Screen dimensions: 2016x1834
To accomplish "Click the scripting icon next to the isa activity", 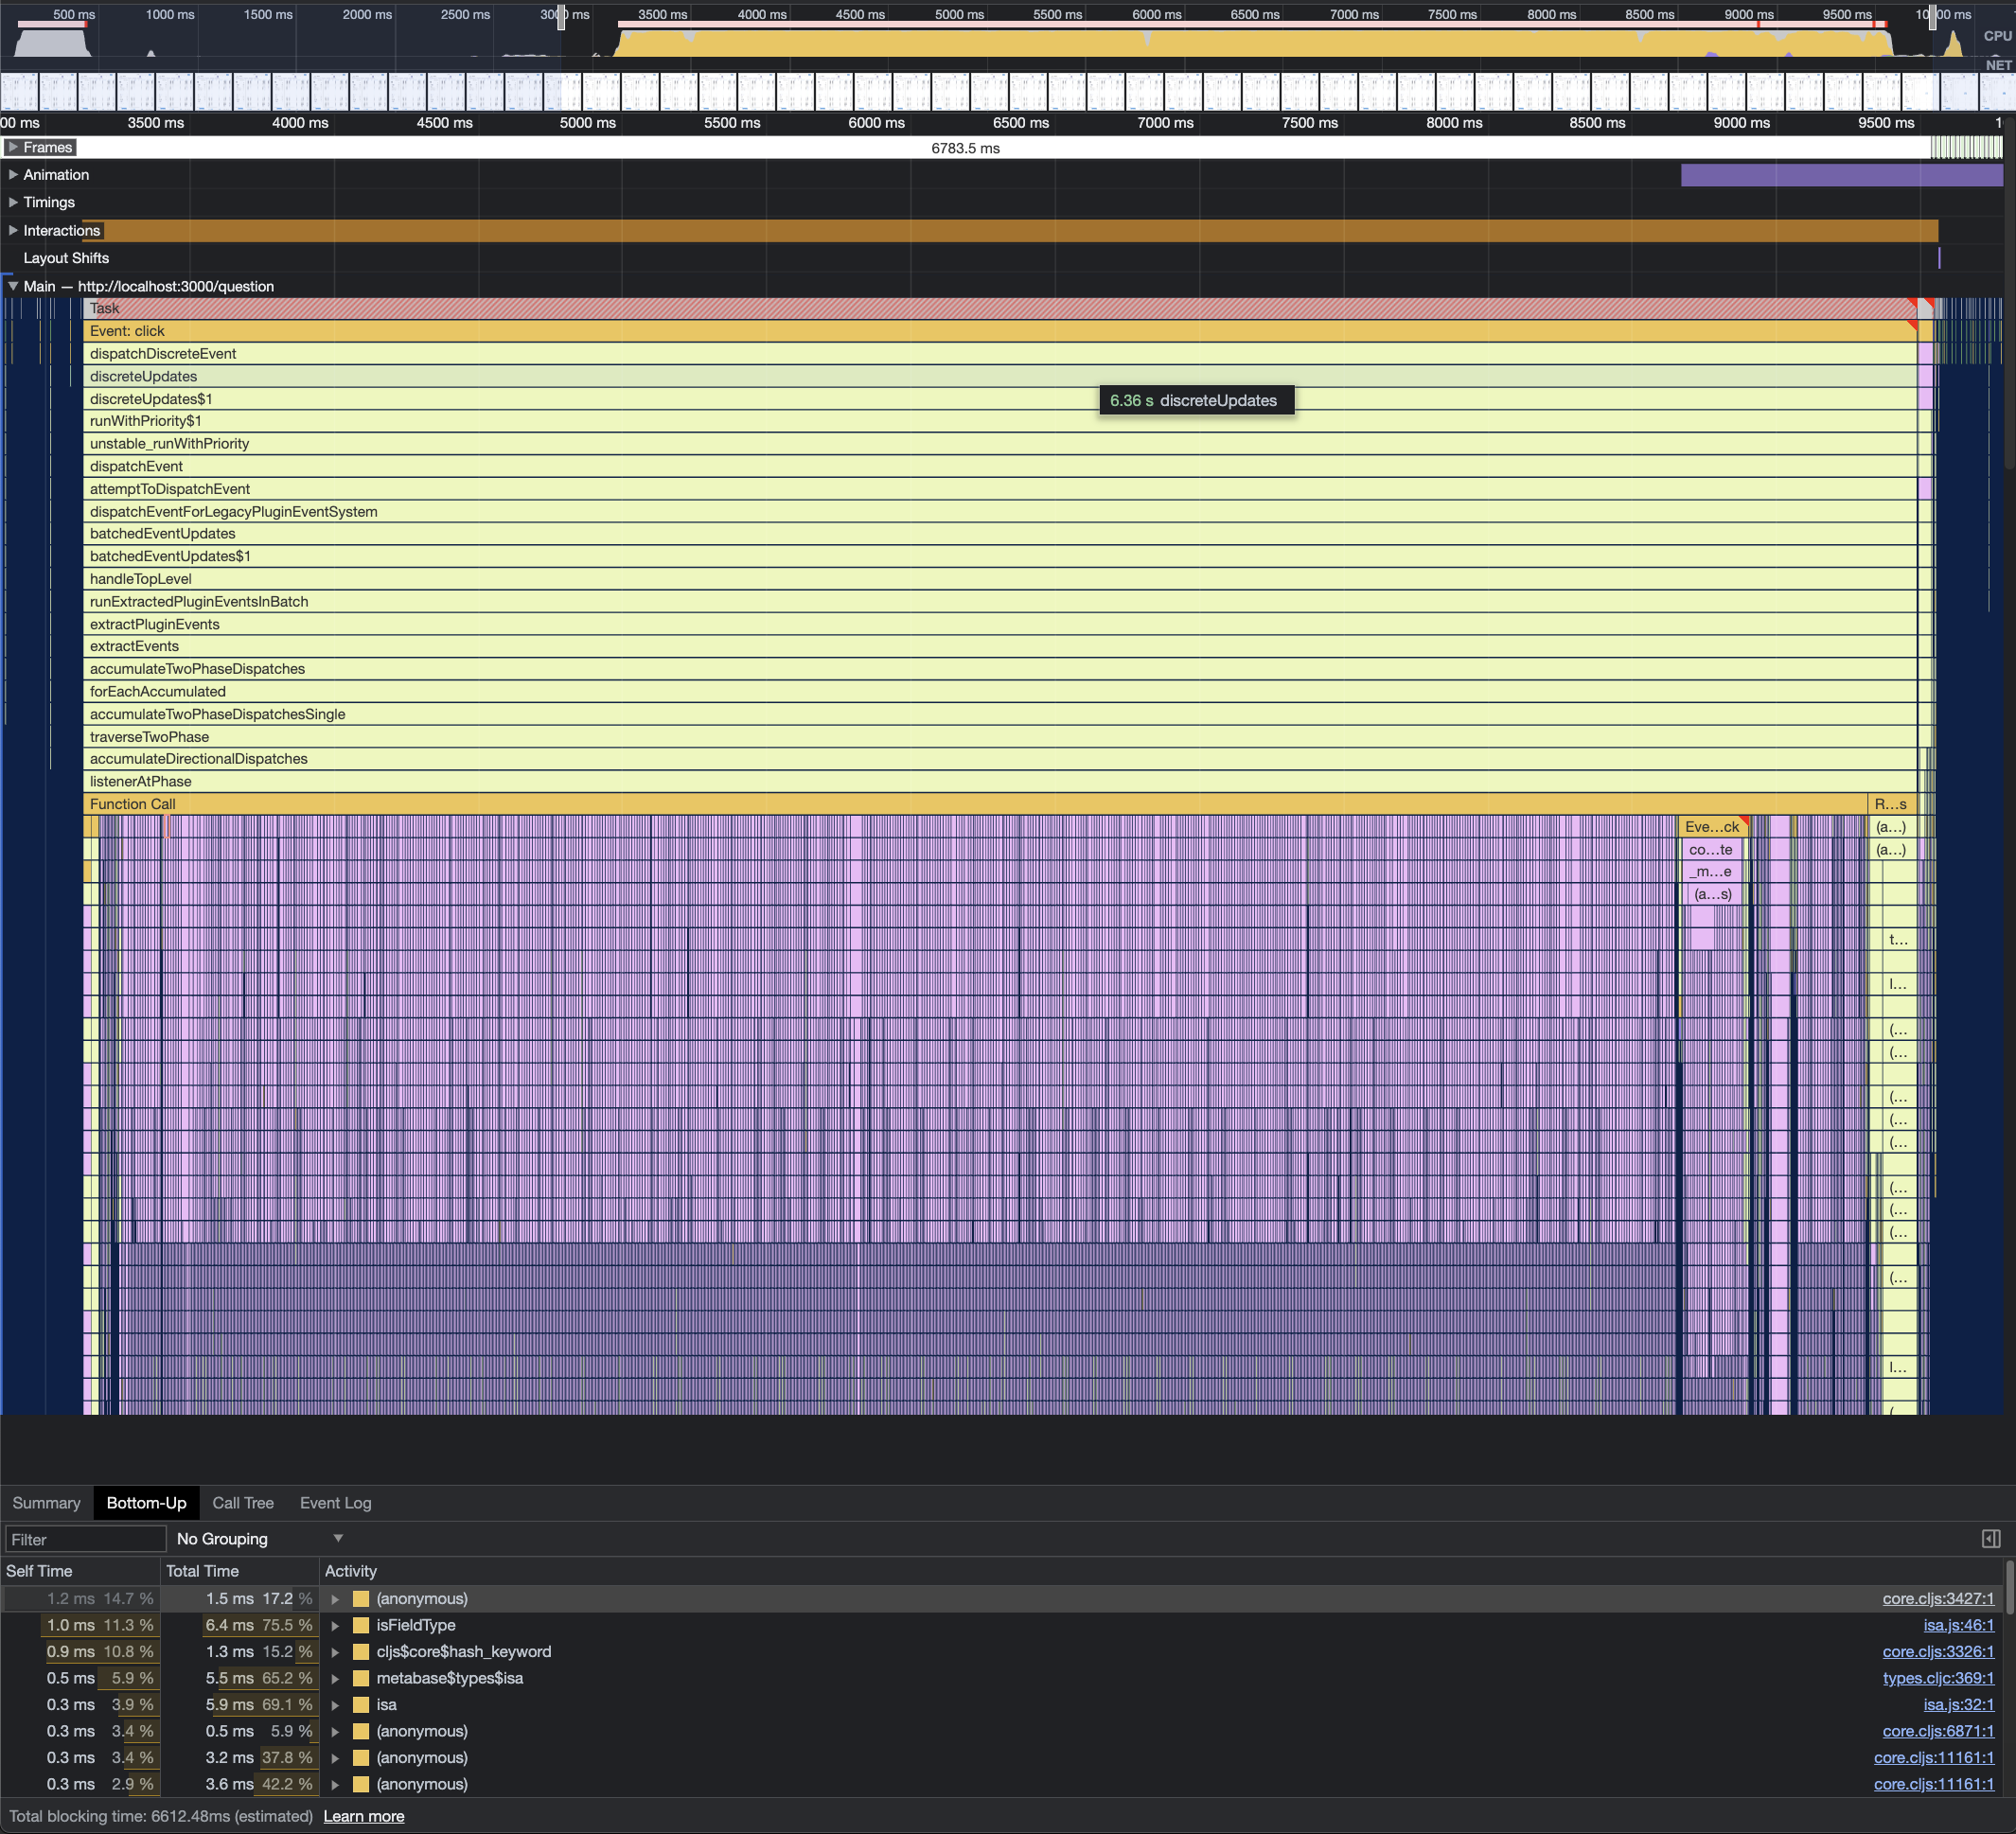I will coord(360,1704).
